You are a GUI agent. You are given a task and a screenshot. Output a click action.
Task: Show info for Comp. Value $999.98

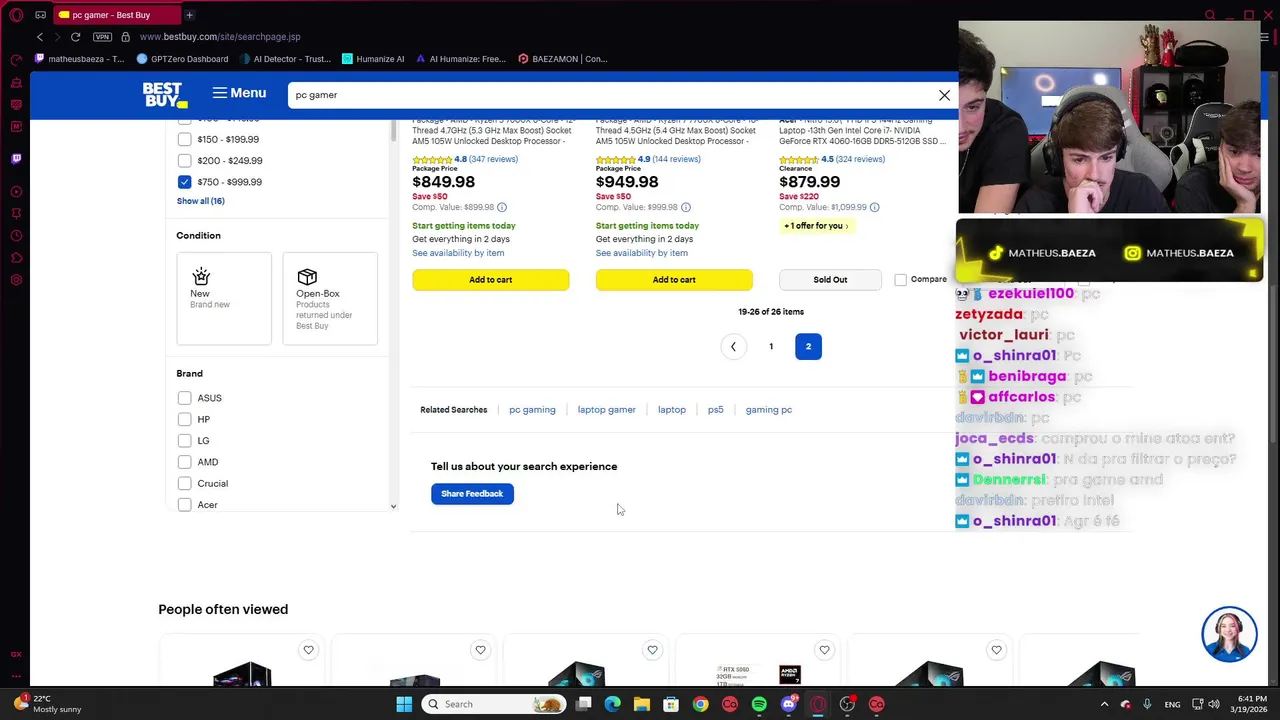[686, 207]
